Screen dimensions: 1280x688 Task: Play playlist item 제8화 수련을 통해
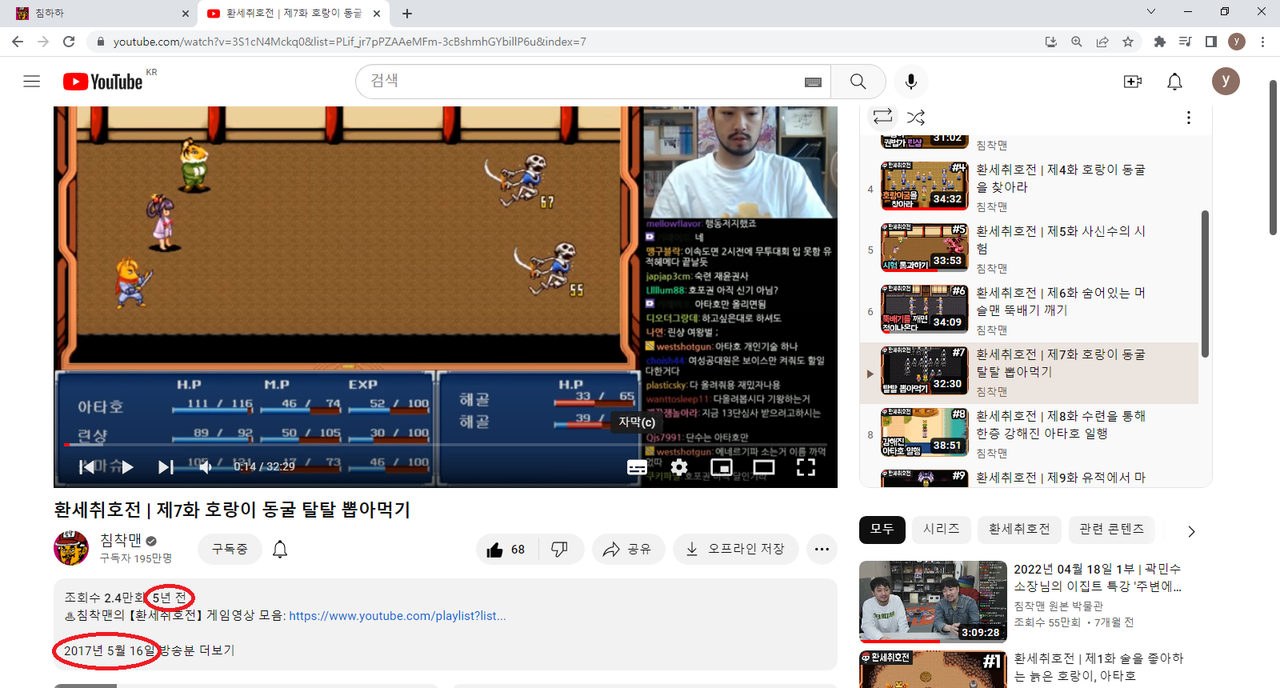(1030, 435)
